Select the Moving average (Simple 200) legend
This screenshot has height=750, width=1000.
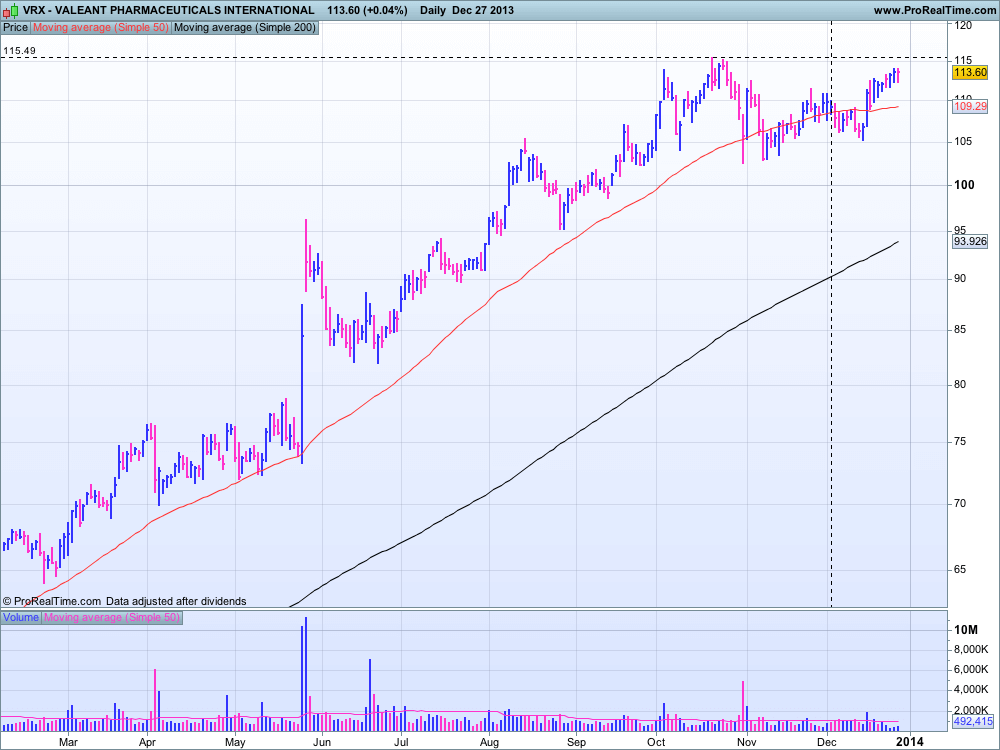pos(244,27)
